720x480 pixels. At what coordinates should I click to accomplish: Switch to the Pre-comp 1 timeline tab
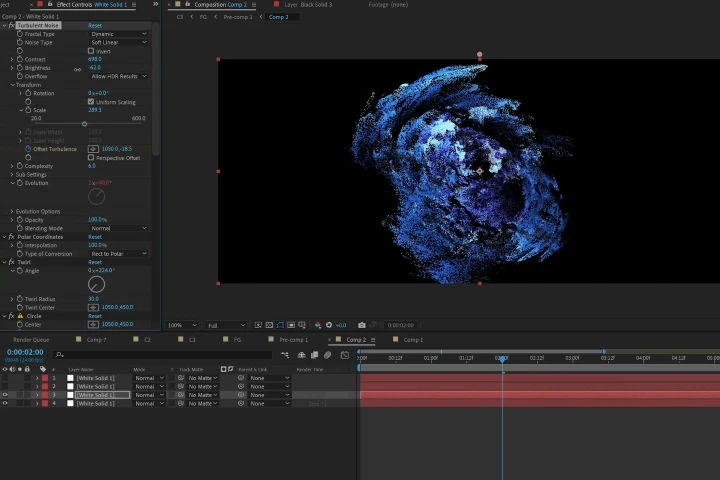[293, 340]
